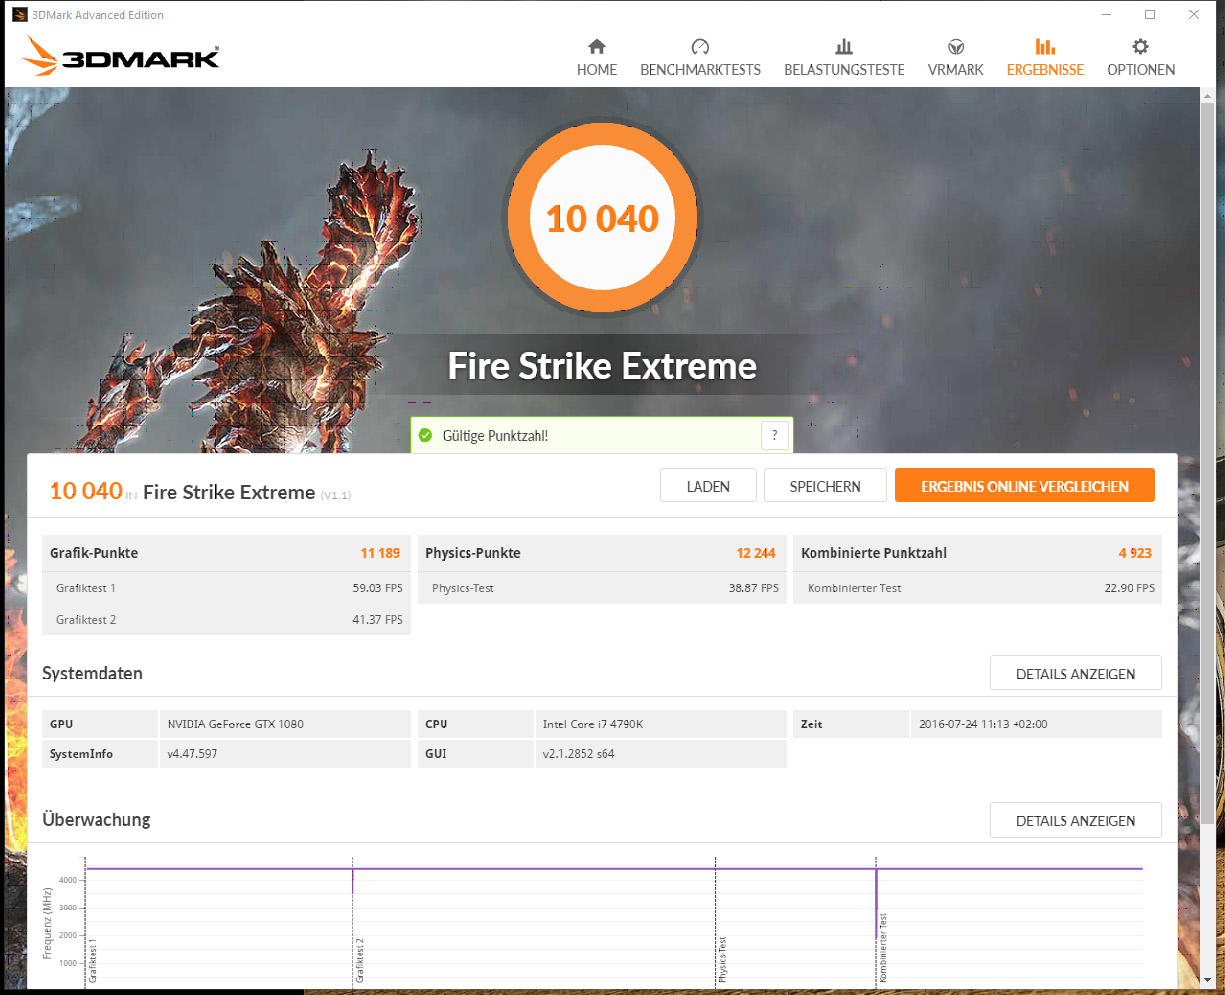
Task: Click Grafik-Punkte score 11 189
Action: [x=381, y=553]
